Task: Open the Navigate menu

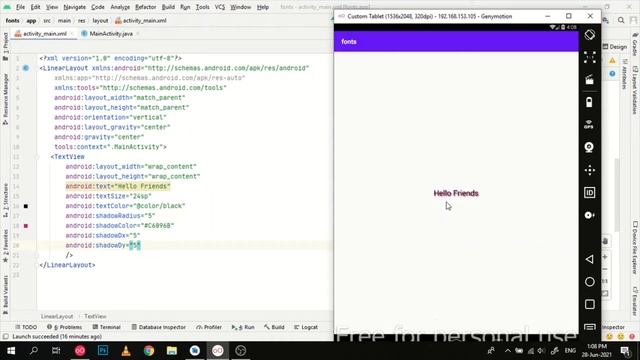Action: click(x=75, y=7)
